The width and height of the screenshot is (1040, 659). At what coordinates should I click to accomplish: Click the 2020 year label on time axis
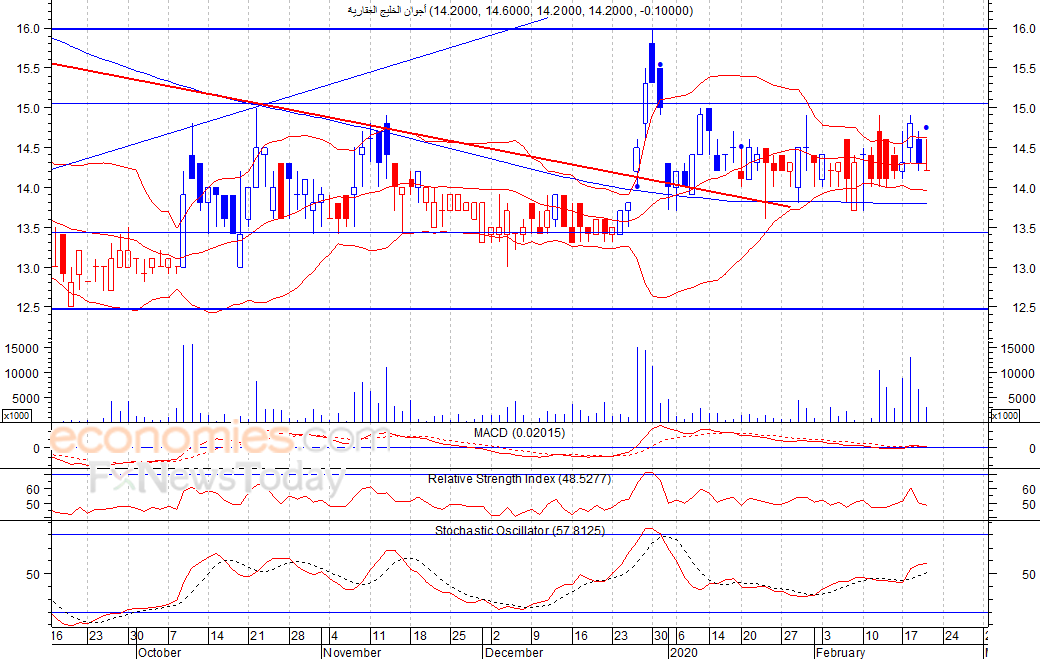tap(684, 652)
